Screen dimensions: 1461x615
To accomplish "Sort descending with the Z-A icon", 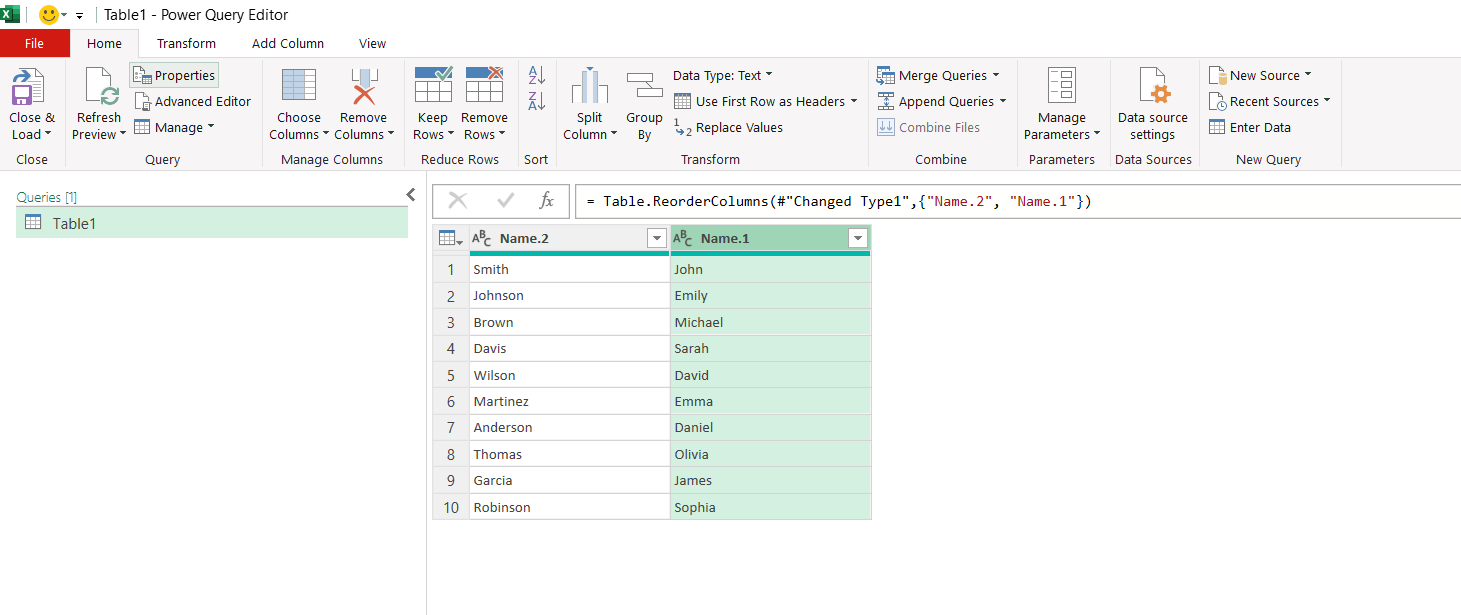I will pyautogui.click(x=536, y=100).
